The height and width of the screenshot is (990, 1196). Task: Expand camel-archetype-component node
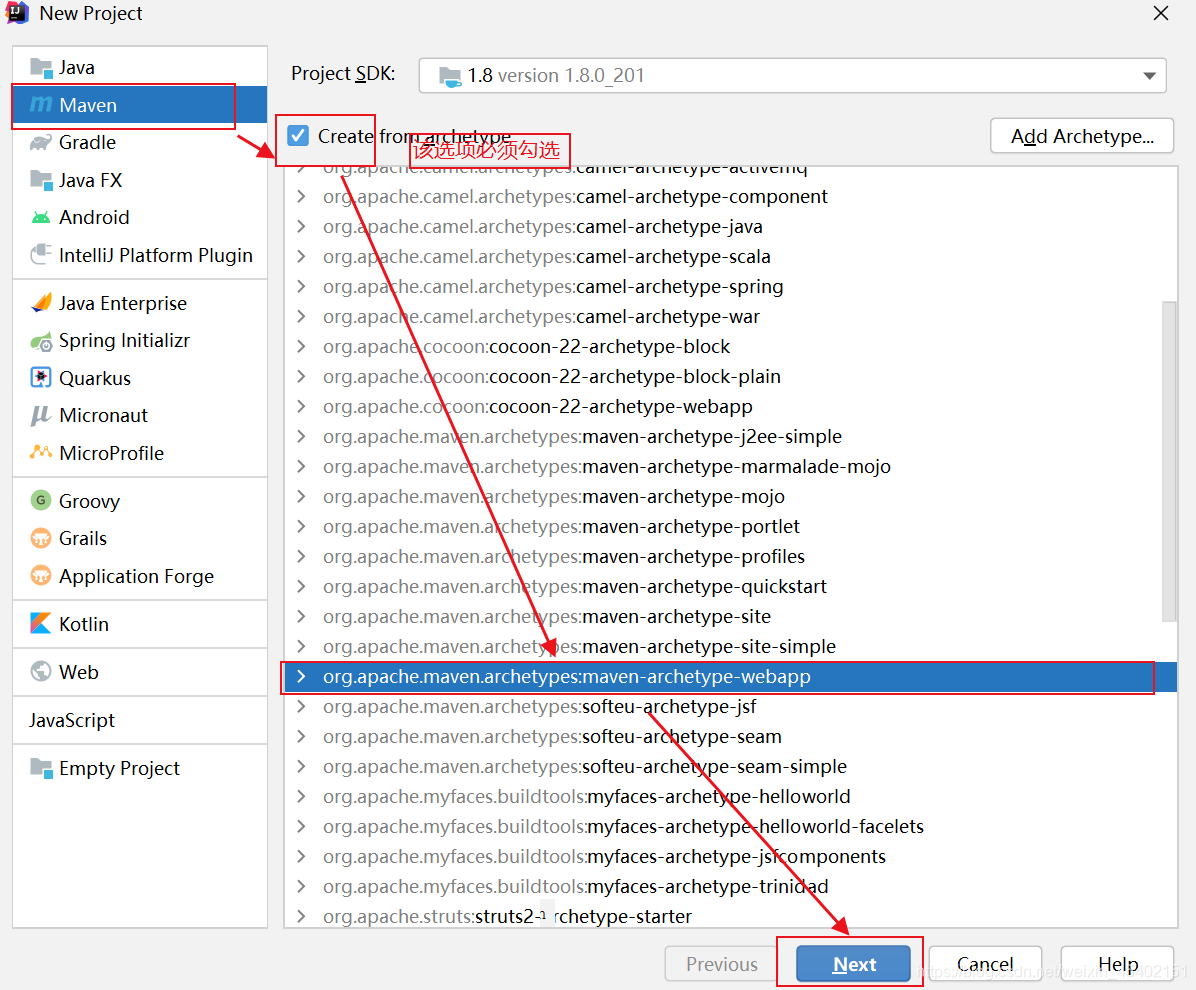click(x=301, y=197)
